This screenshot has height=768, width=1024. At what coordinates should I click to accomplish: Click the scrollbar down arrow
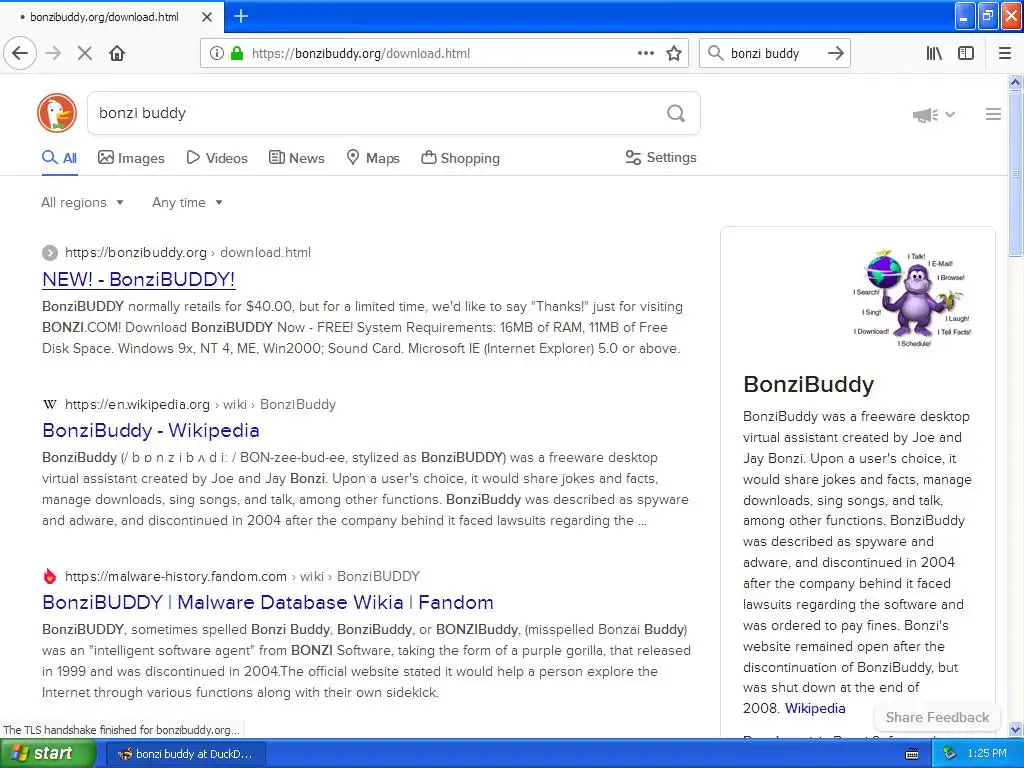[x=1016, y=729]
